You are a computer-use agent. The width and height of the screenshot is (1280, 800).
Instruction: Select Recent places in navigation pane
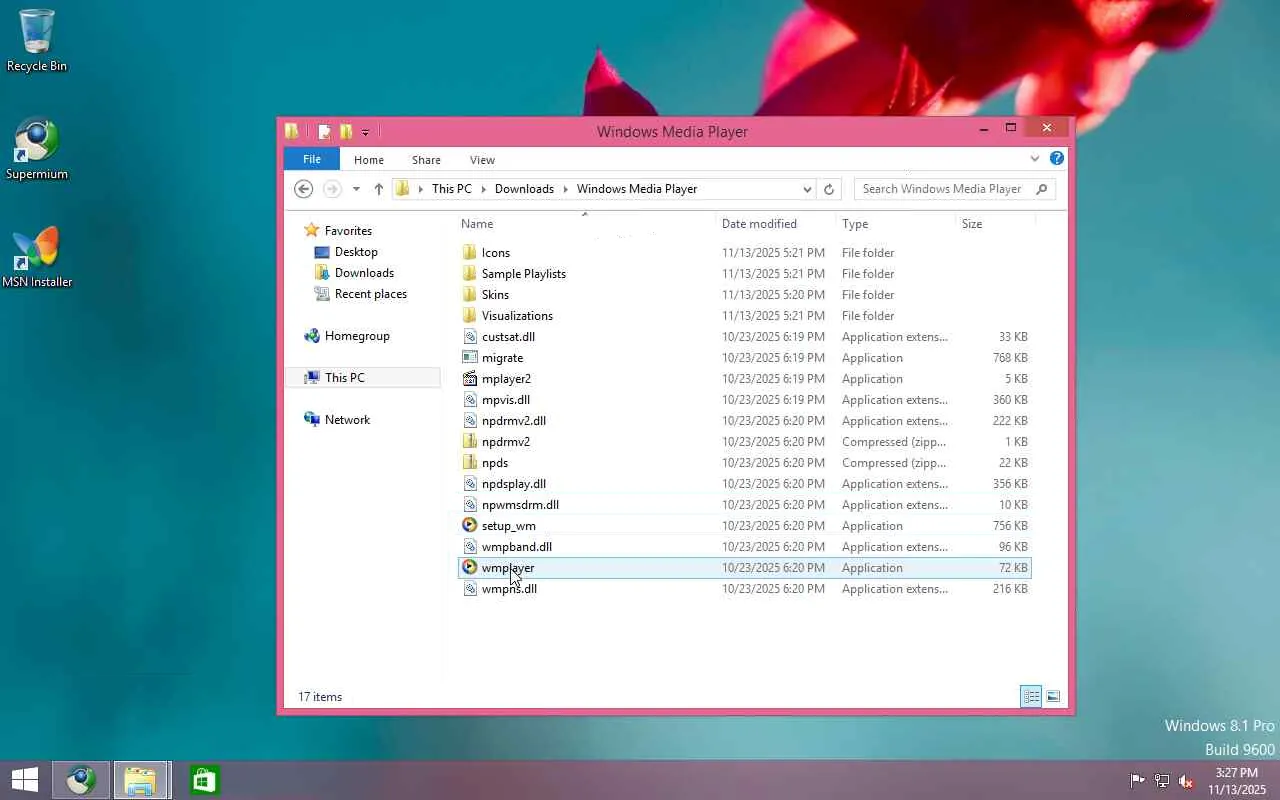[x=371, y=294]
